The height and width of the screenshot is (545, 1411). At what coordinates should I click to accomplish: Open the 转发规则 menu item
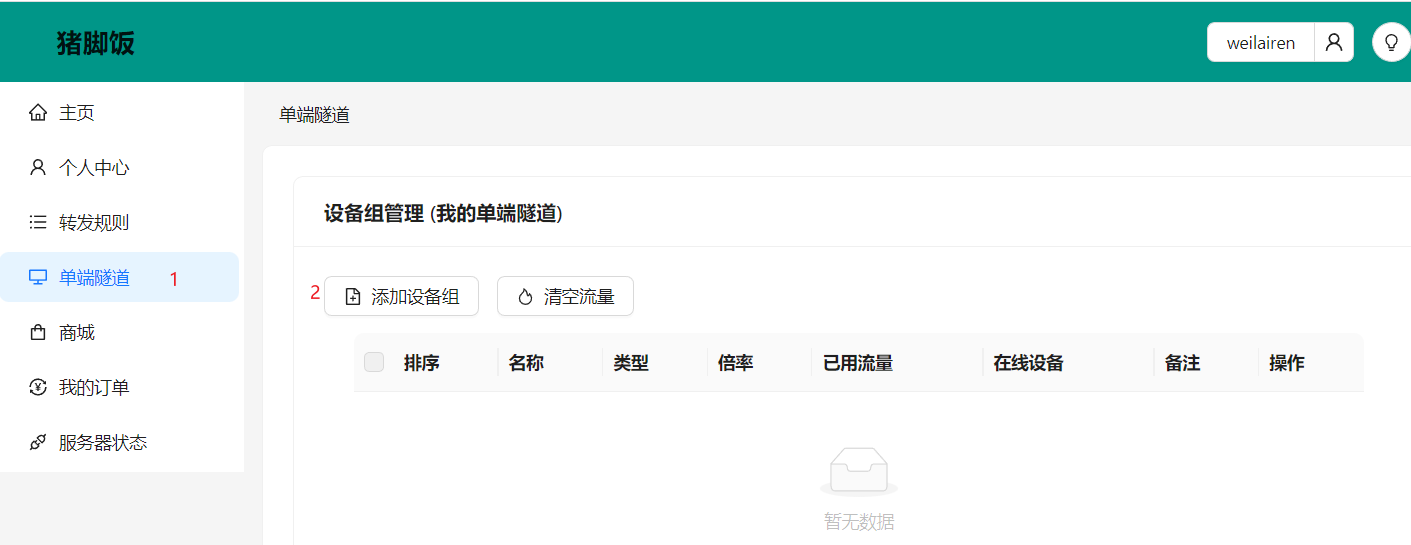[x=94, y=223]
